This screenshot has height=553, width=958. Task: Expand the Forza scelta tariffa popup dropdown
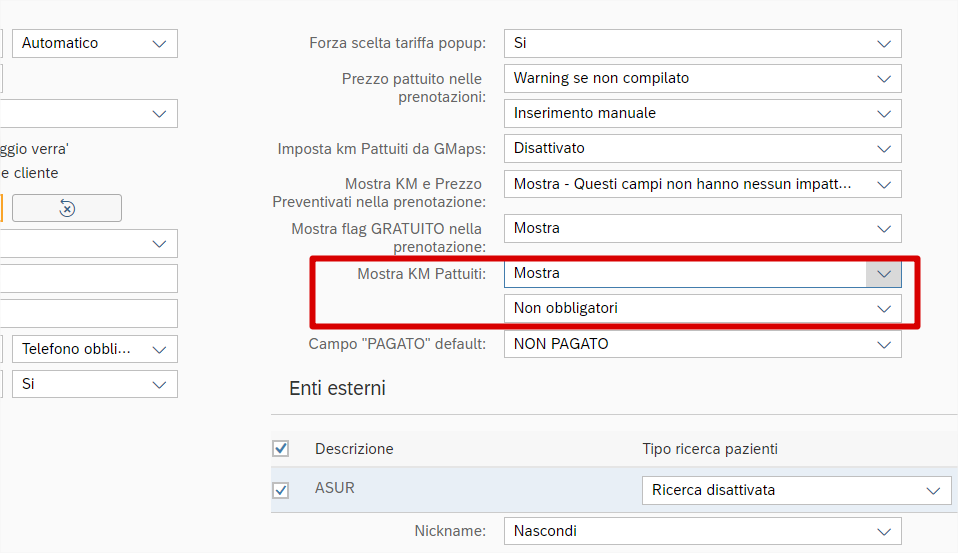[x=883, y=44]
